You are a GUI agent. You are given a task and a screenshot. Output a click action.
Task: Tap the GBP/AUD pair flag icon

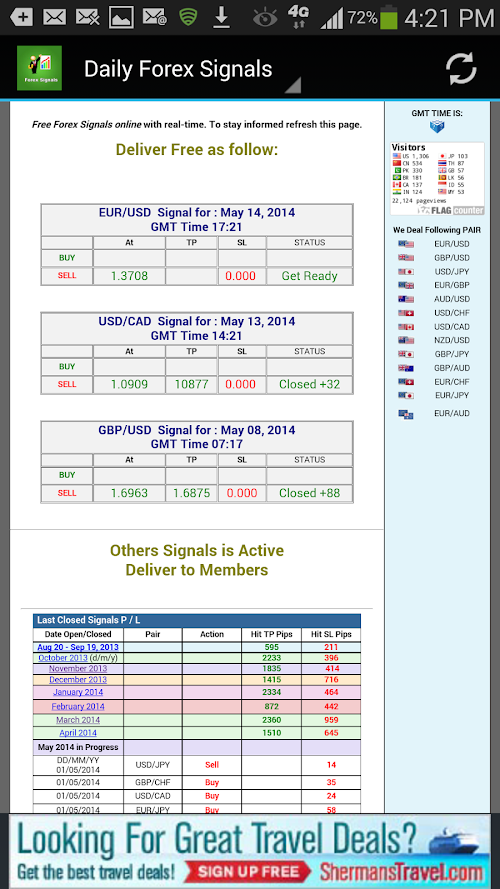[406, 368]
